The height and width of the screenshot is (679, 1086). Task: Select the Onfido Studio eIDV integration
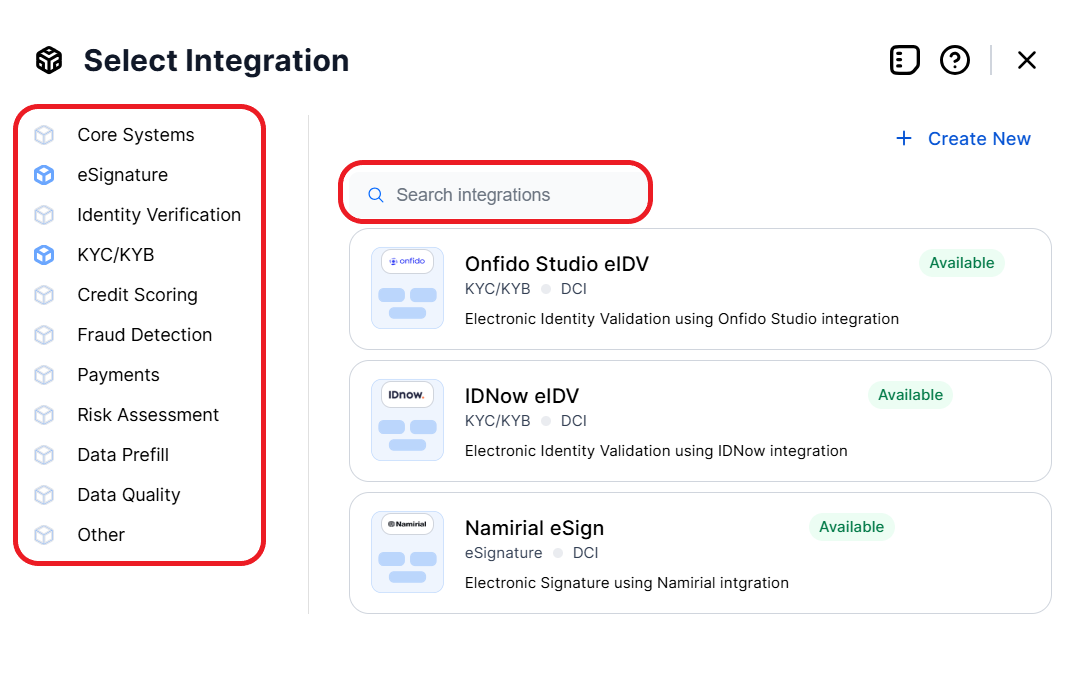click(557, 264)
